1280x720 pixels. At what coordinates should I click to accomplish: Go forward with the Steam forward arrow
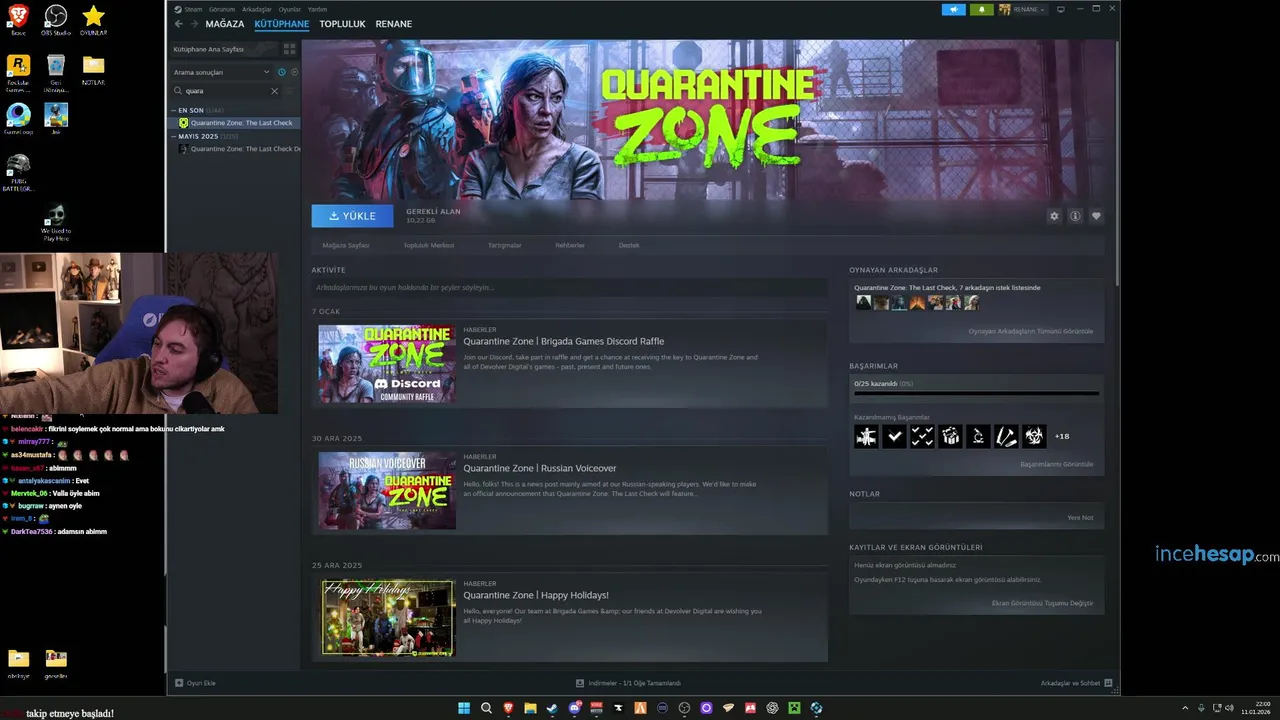192,24
